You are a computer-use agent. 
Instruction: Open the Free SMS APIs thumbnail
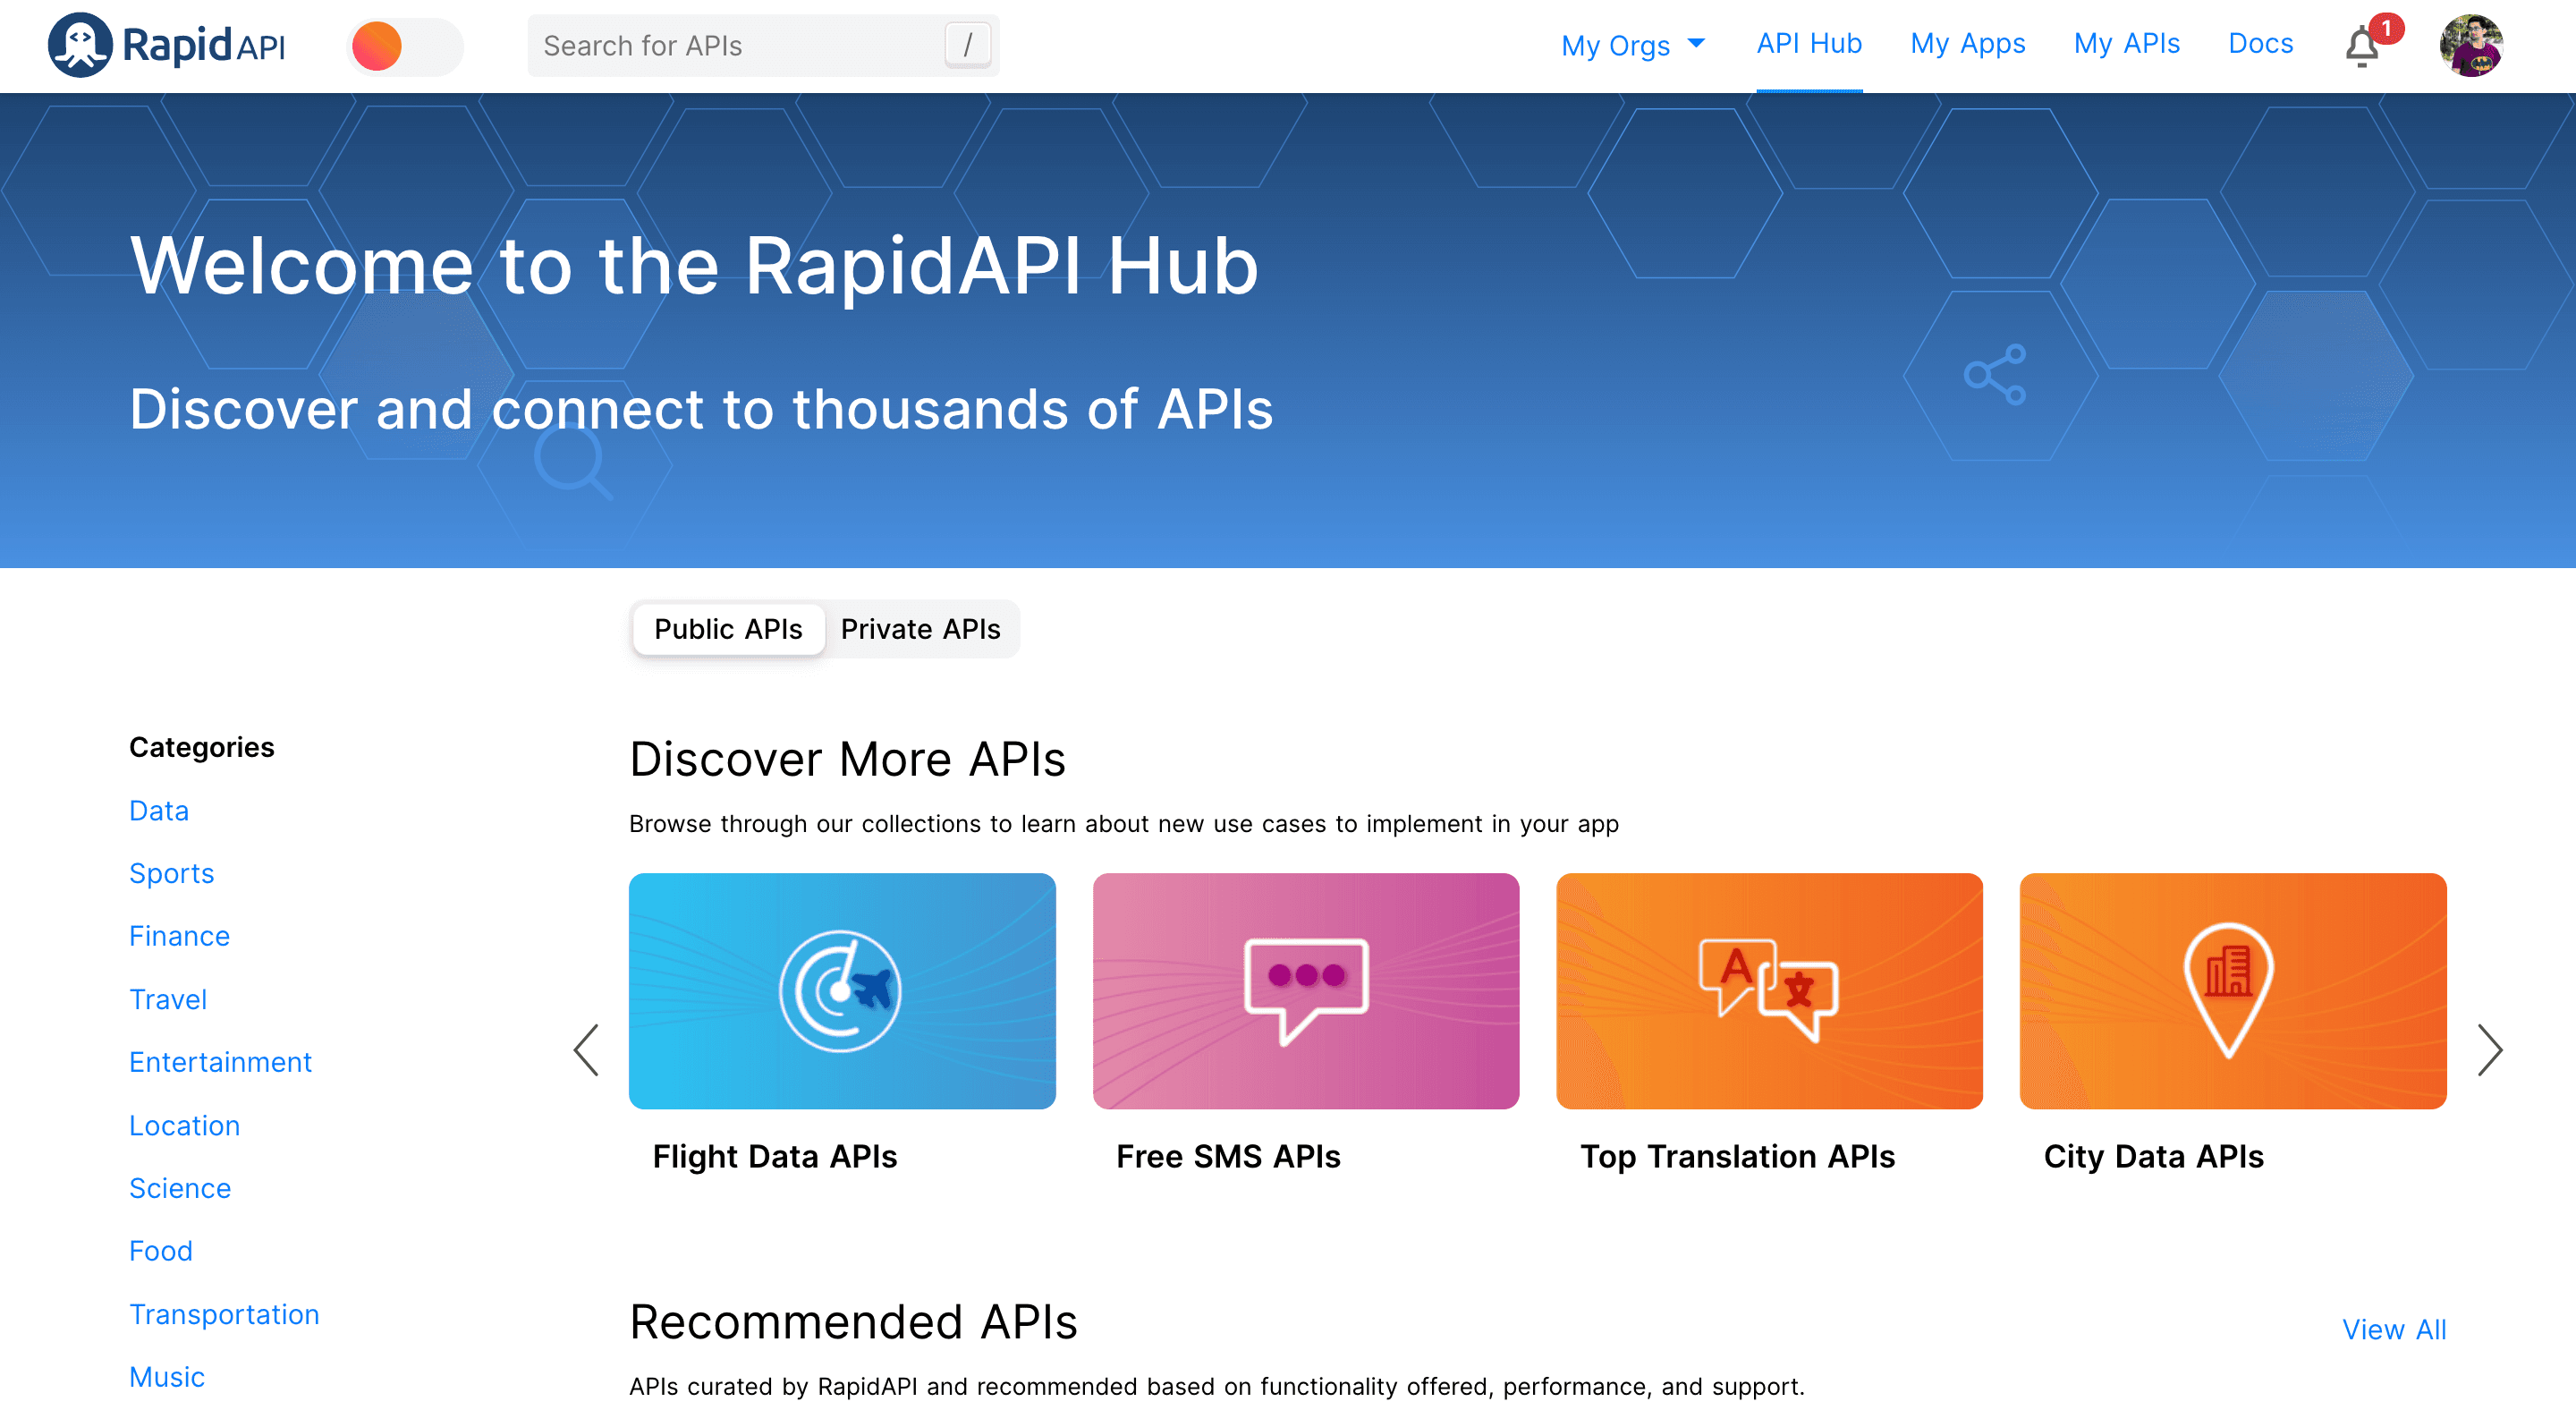1306,991
